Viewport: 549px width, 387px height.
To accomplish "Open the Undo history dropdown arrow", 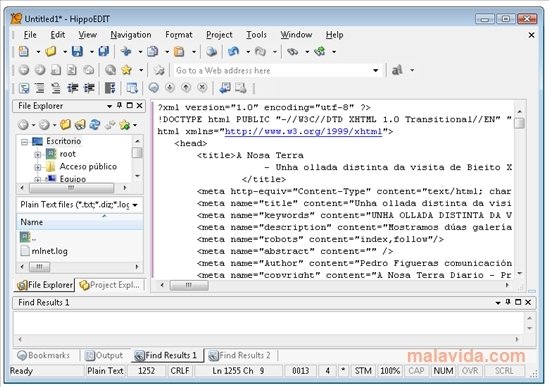I will coord(248,52).
